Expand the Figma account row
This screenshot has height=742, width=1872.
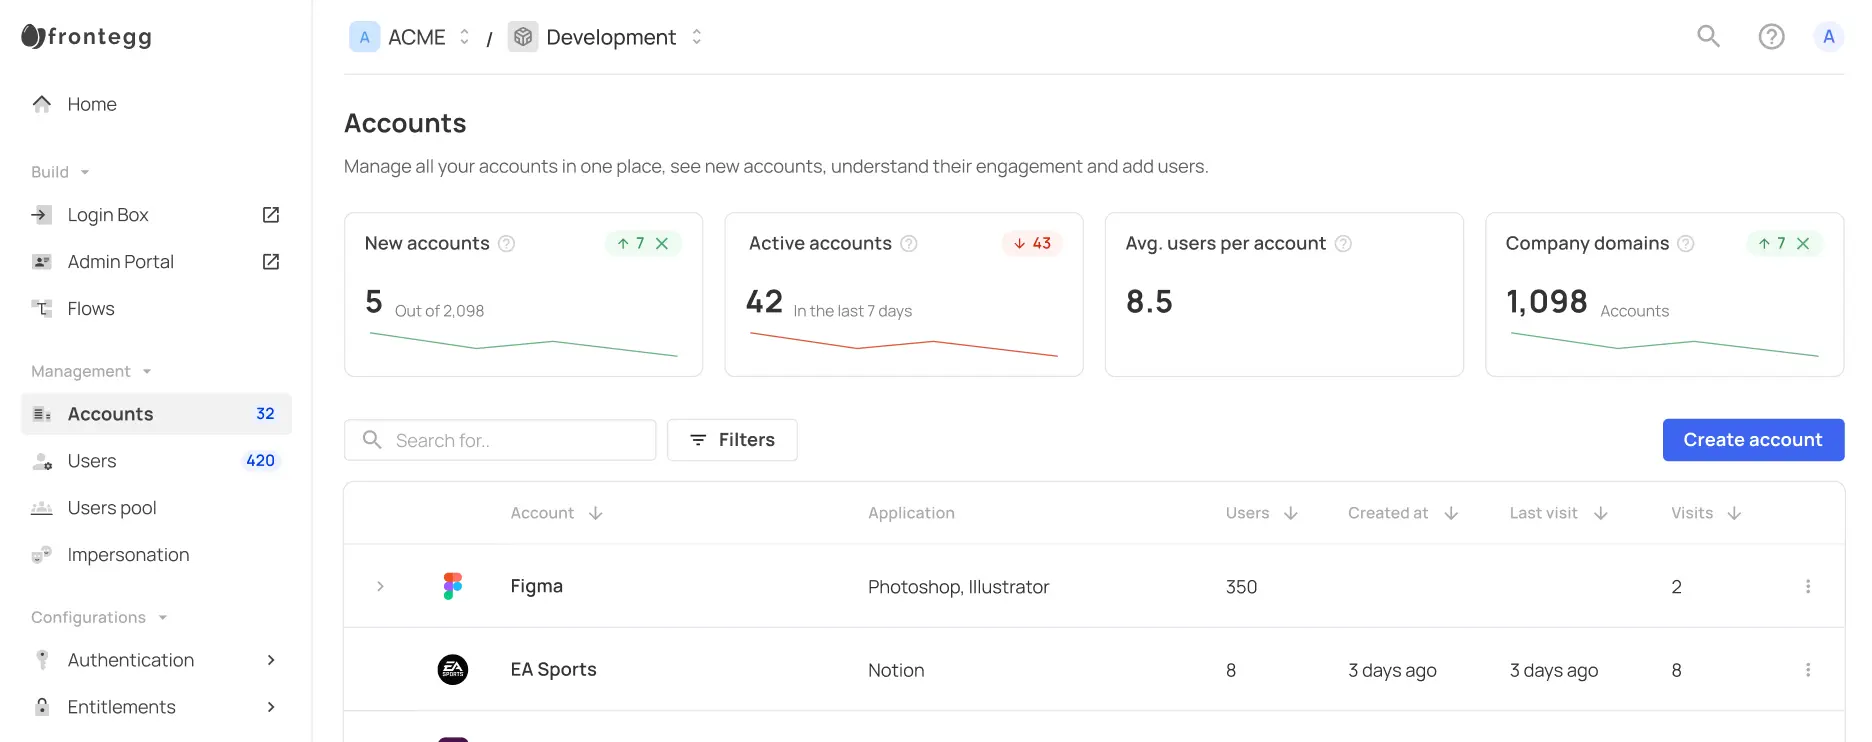[x=380, y=587]
